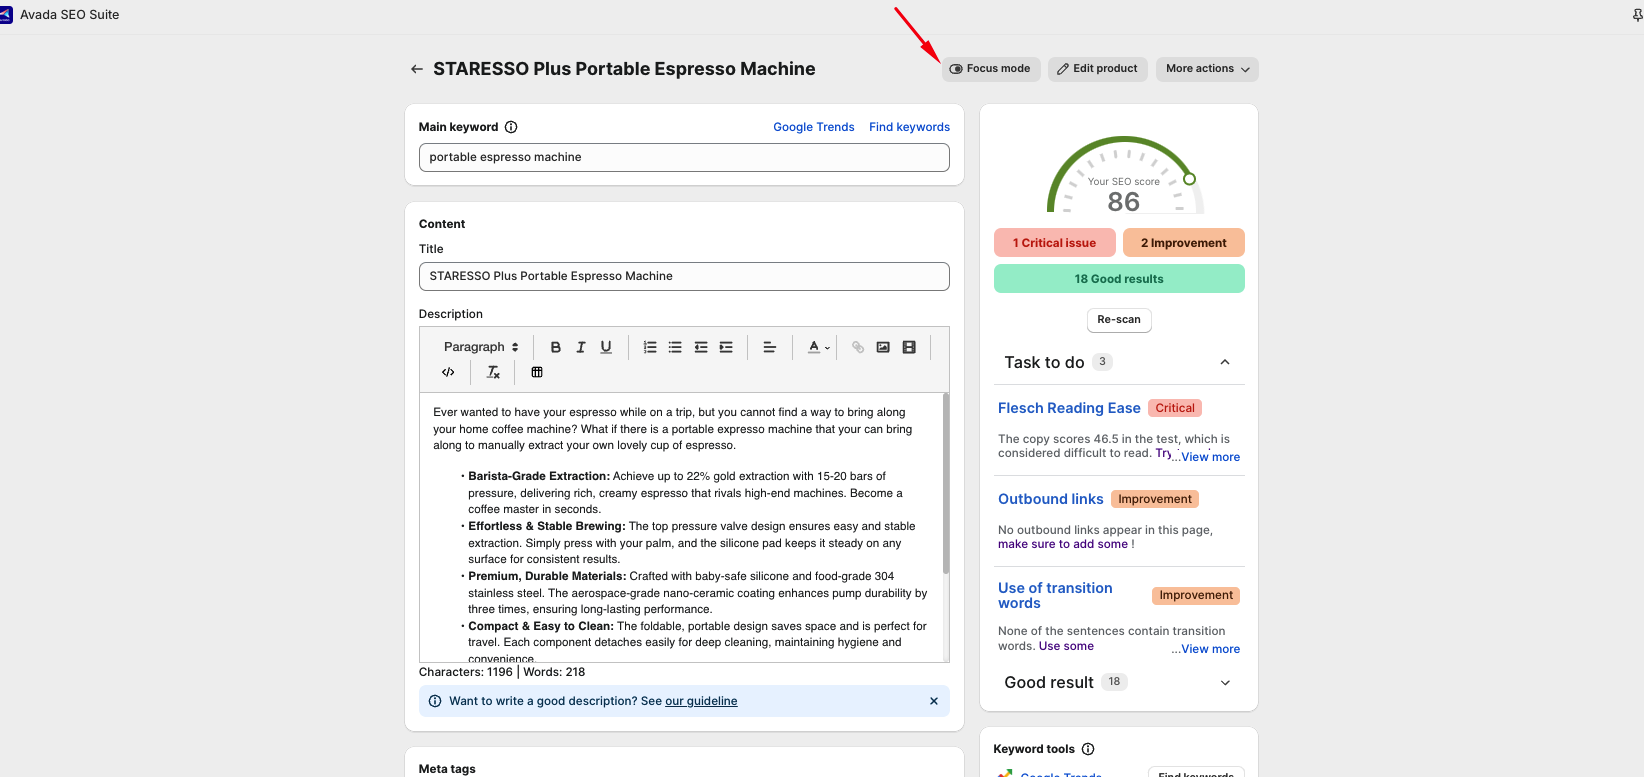
Task: Open the text color picker
Action: 819,347
